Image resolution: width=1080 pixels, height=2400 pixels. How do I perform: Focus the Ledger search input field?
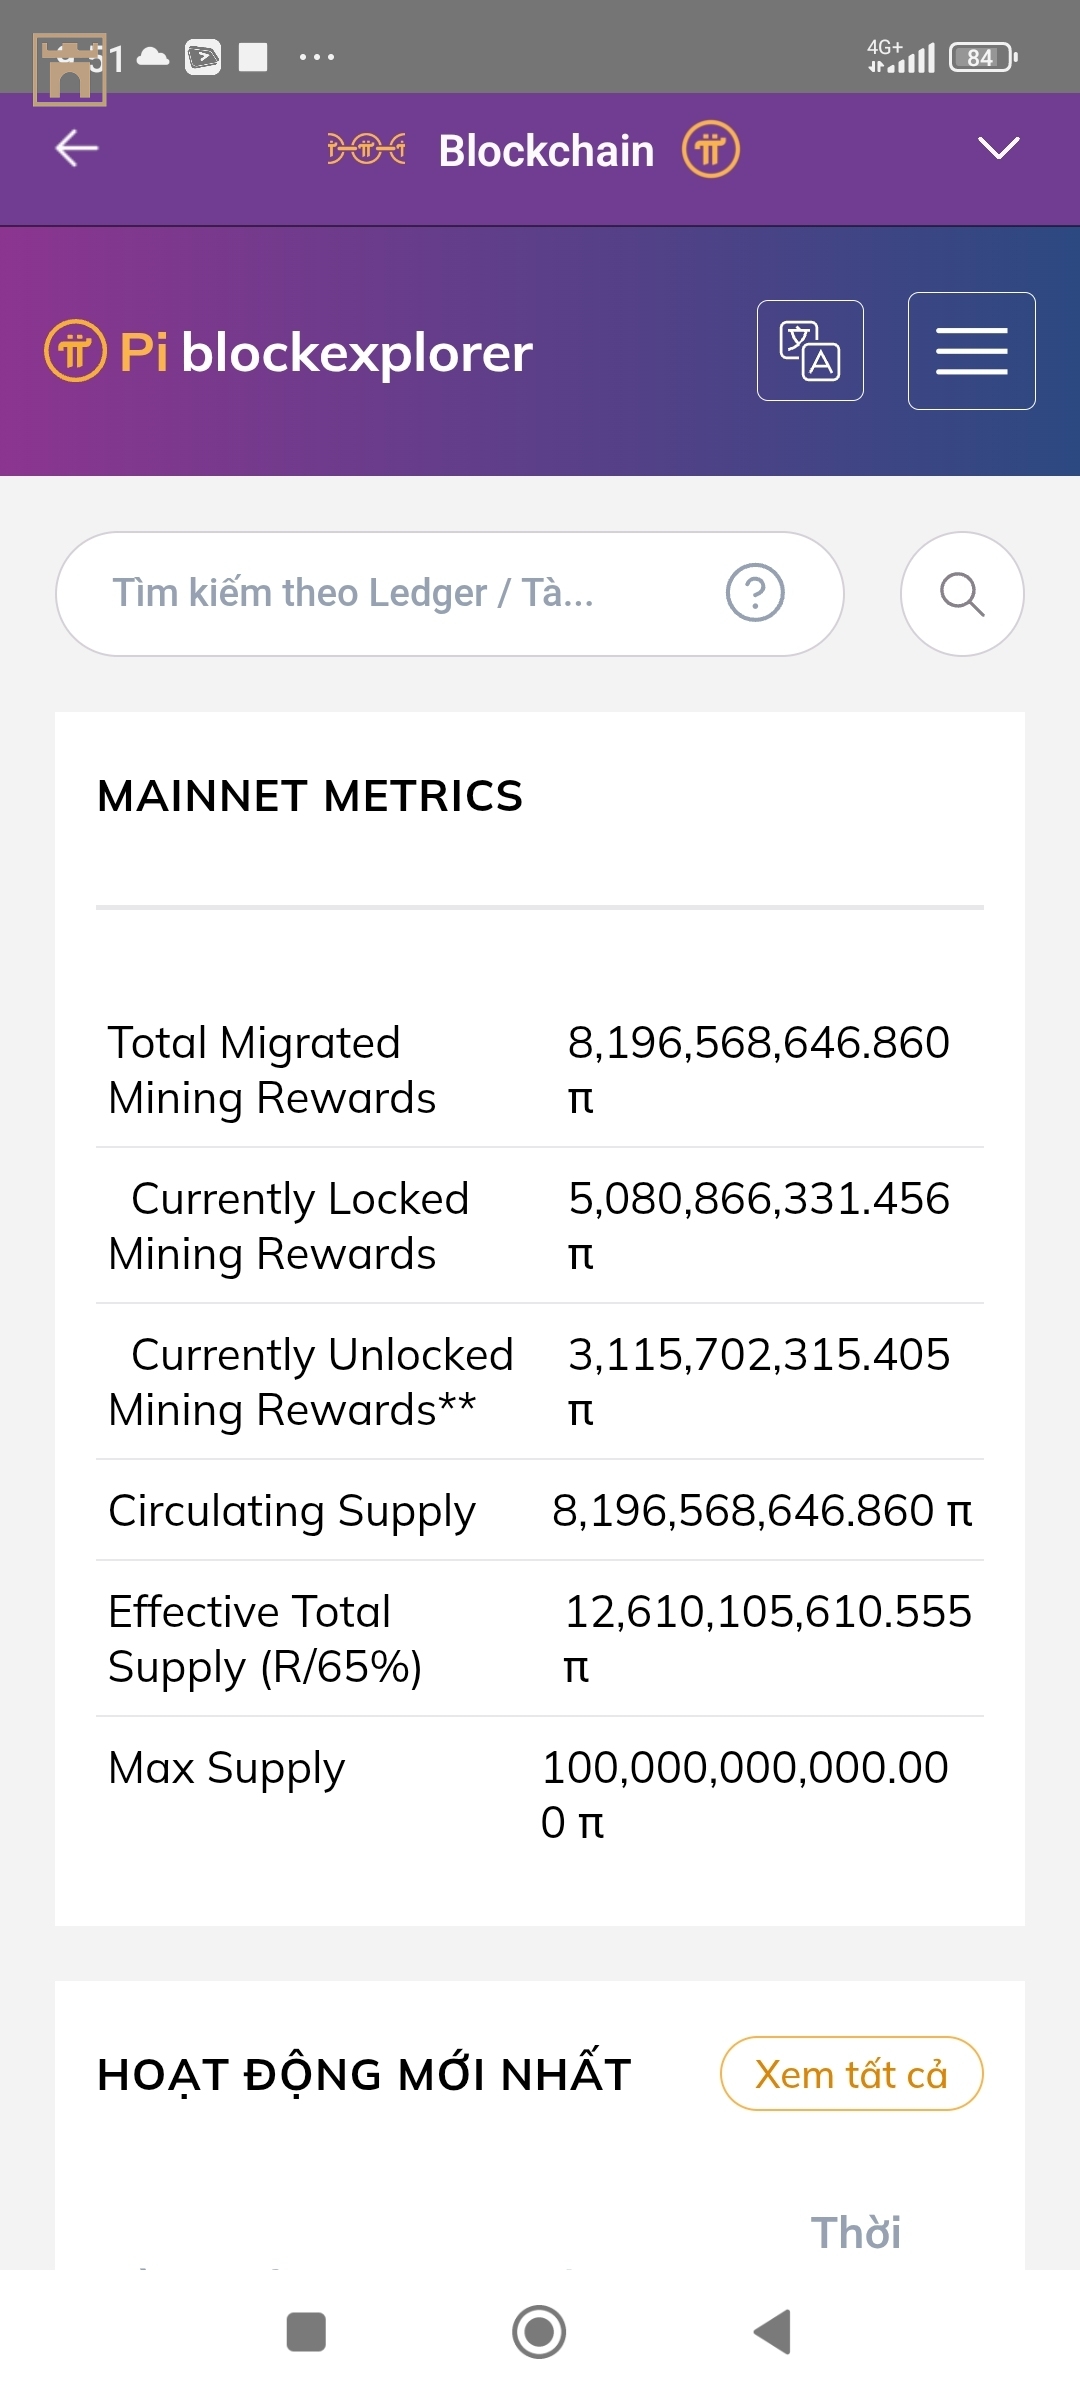coord(400,594)
